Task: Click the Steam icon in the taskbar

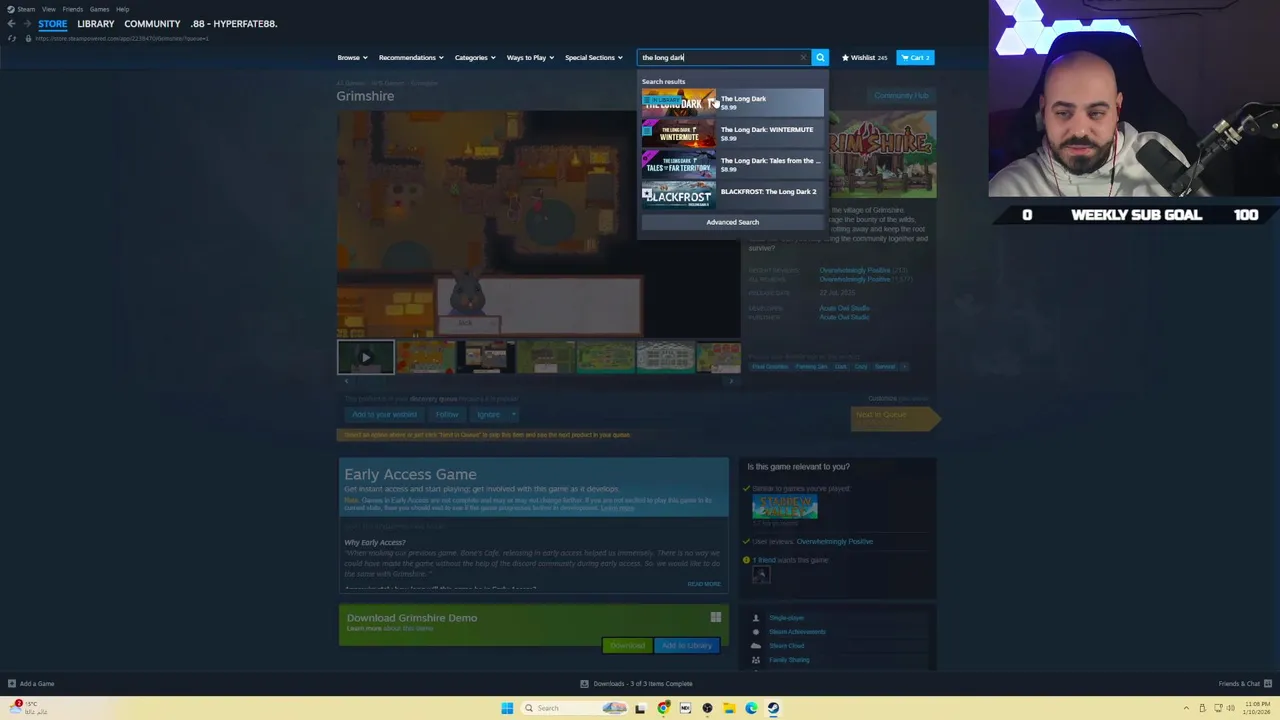Action: coord(773,708)
